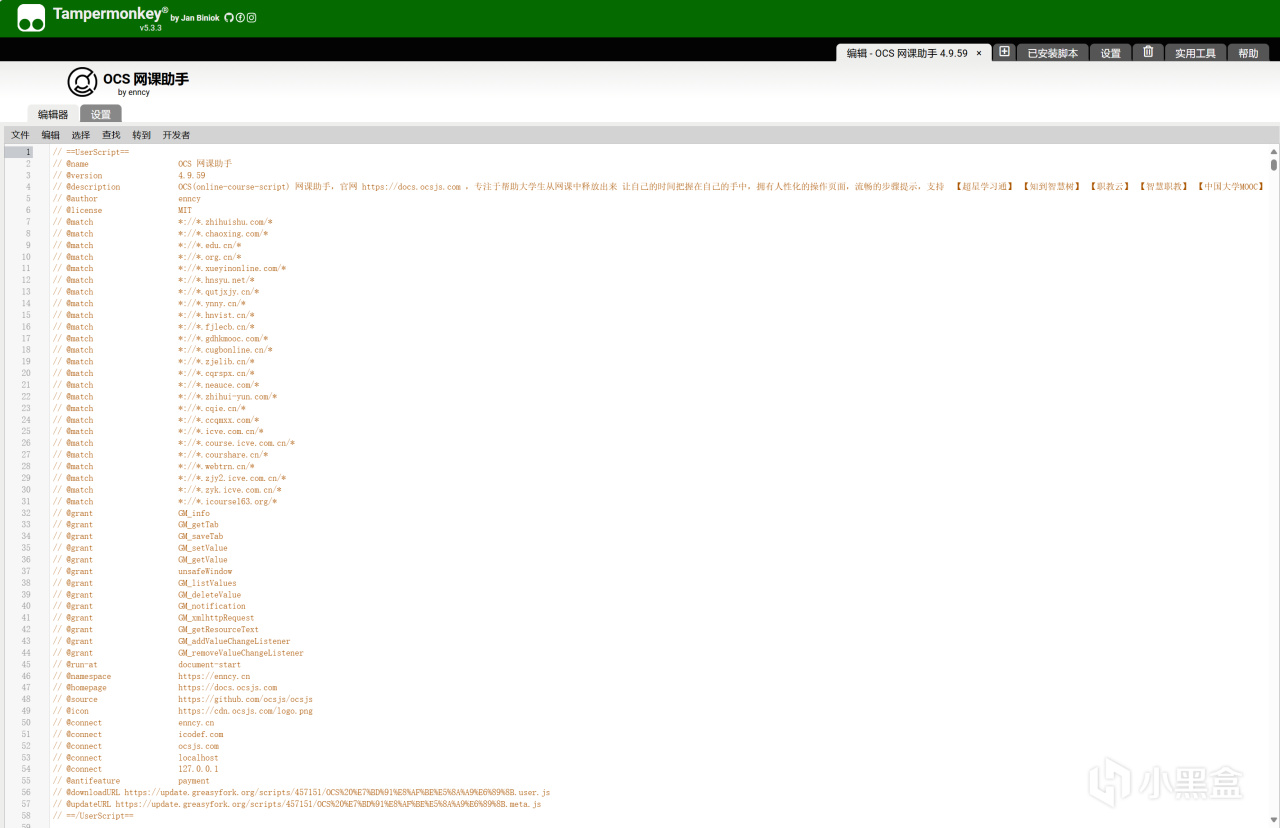This screenshot has height=828, width=1280.
Task: Open the 编辑 menu in editor menubar
Action: [50, 135]
